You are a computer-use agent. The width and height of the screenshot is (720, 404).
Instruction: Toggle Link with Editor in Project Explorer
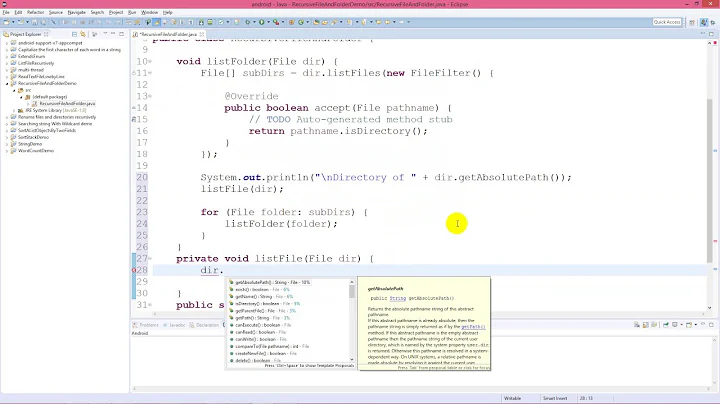[83, 34]
